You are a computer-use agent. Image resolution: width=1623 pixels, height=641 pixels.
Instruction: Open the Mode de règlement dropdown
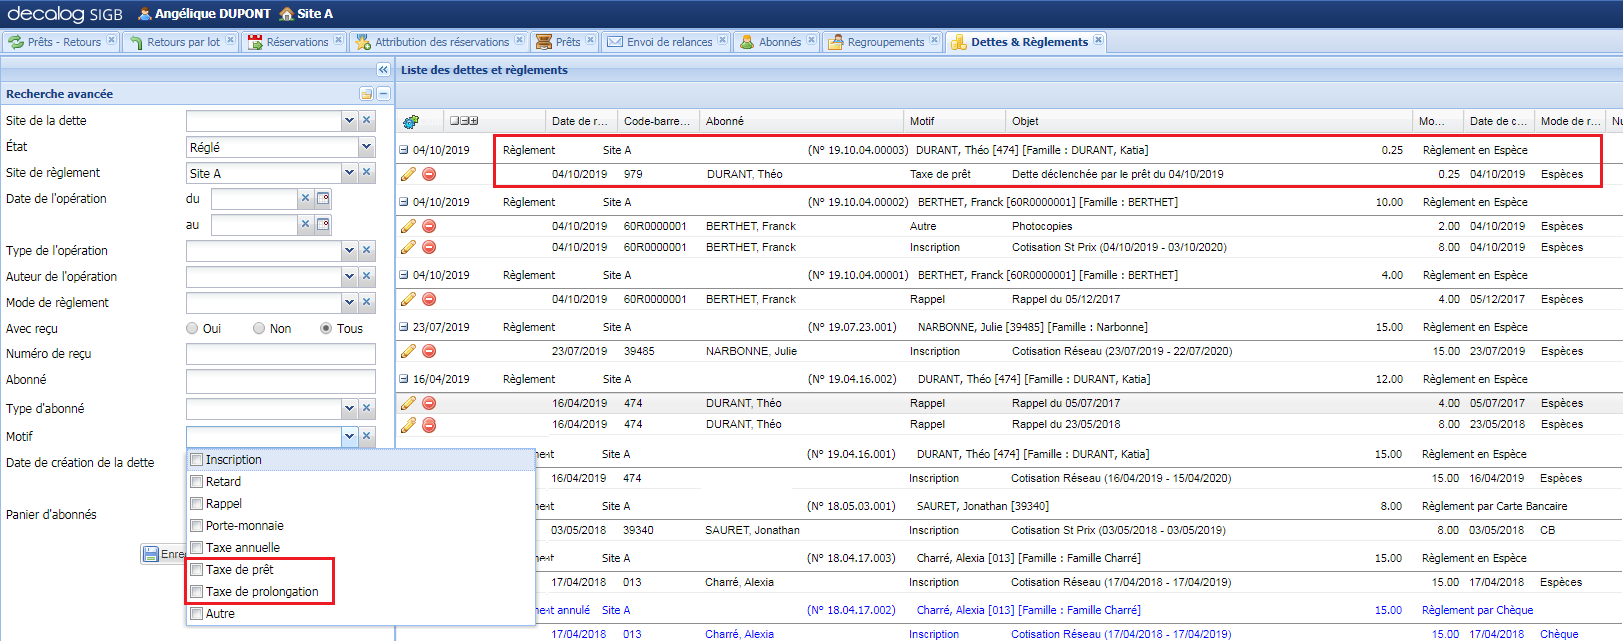coord(349,303)
